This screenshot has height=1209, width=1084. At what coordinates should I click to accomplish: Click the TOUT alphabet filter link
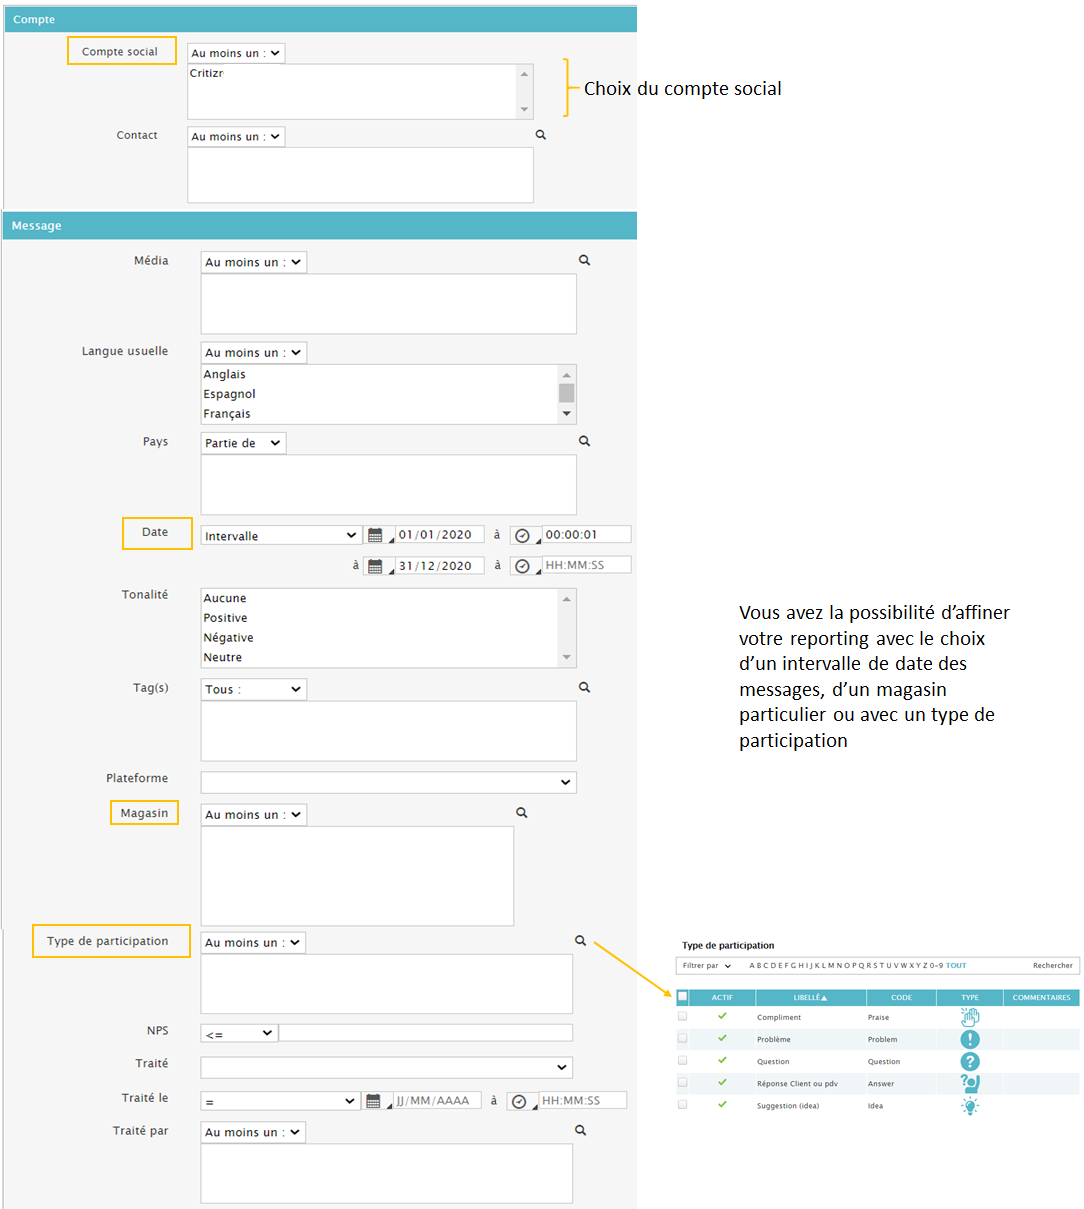tap(956, 966)
